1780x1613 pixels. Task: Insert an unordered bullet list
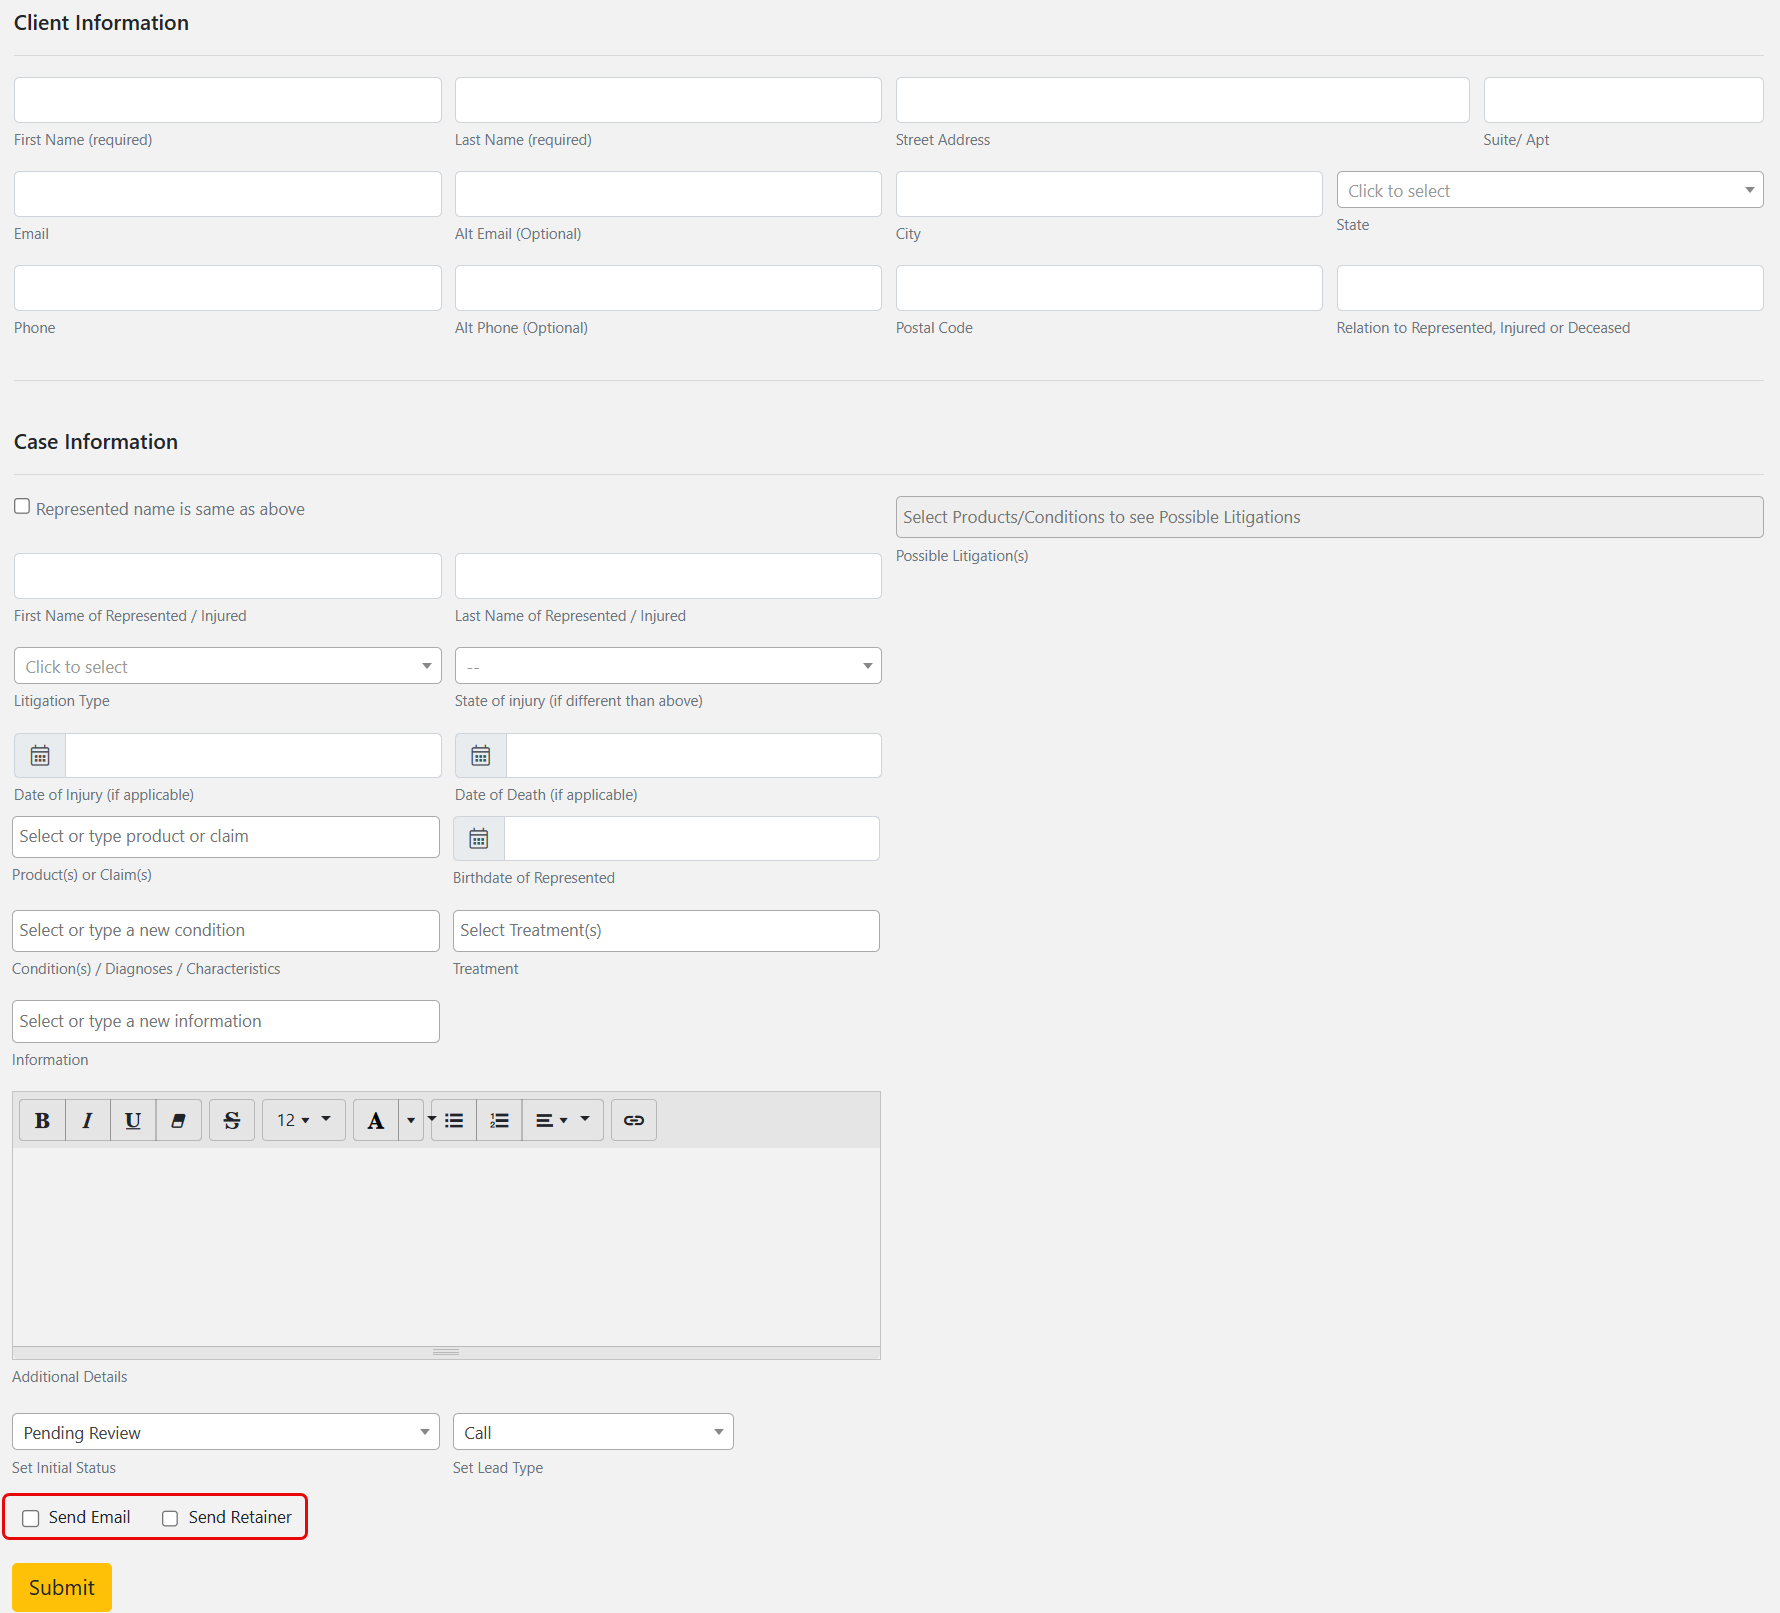point(454,1120)
